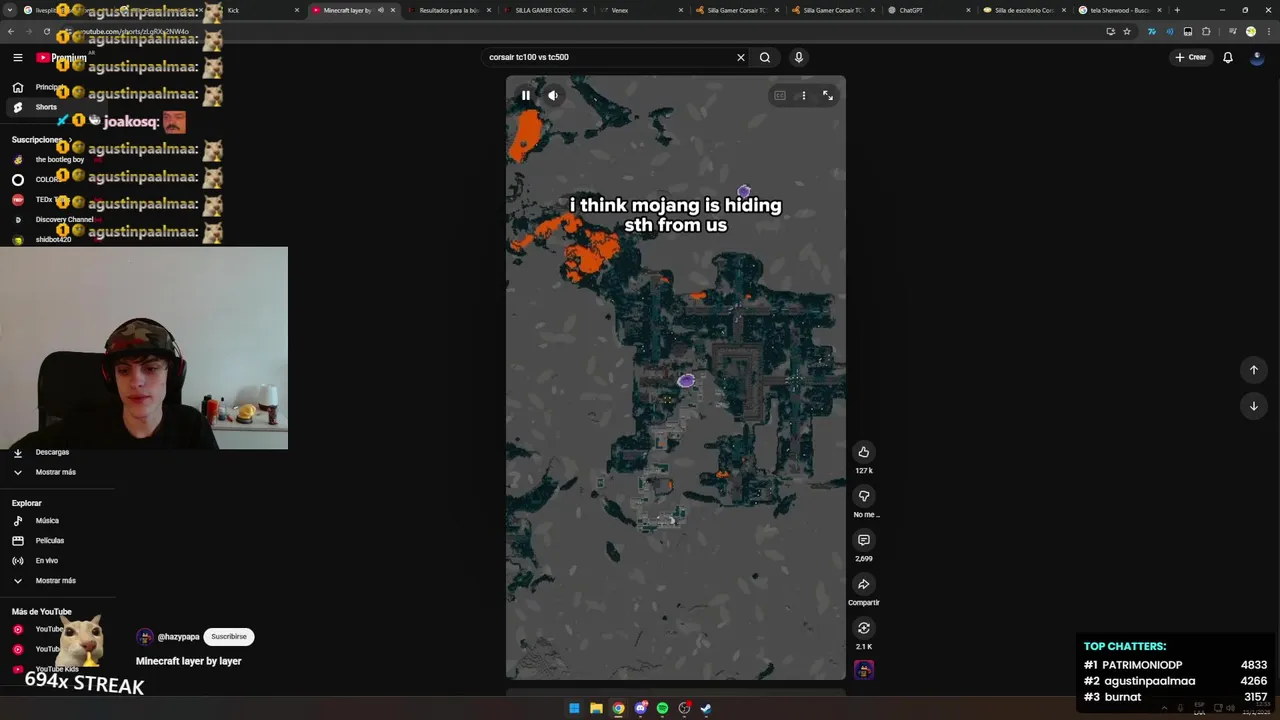Dislike the short (No me gusta)
1280x720 pixels.
(864, 496)
